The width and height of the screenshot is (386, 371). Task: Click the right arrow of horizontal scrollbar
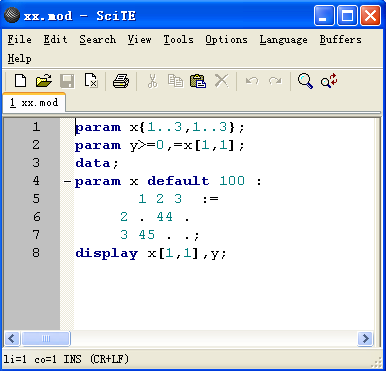pos(365,339)
